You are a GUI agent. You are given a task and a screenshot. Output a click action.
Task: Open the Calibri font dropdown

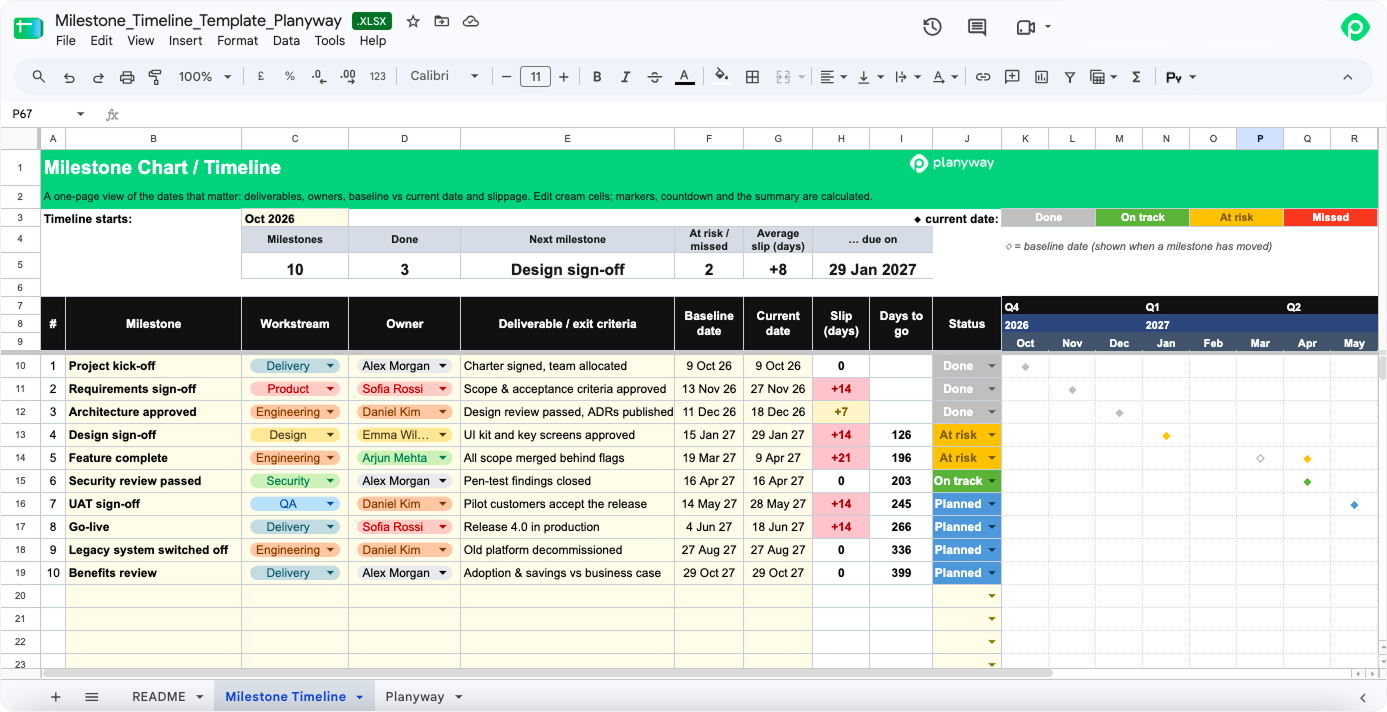coord(444,77)
